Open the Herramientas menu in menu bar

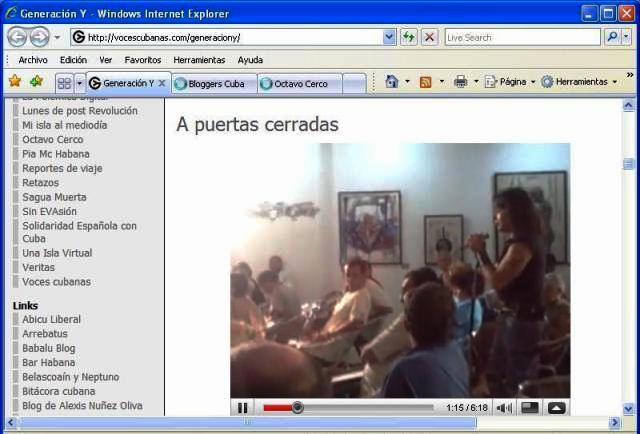(199, 60)
